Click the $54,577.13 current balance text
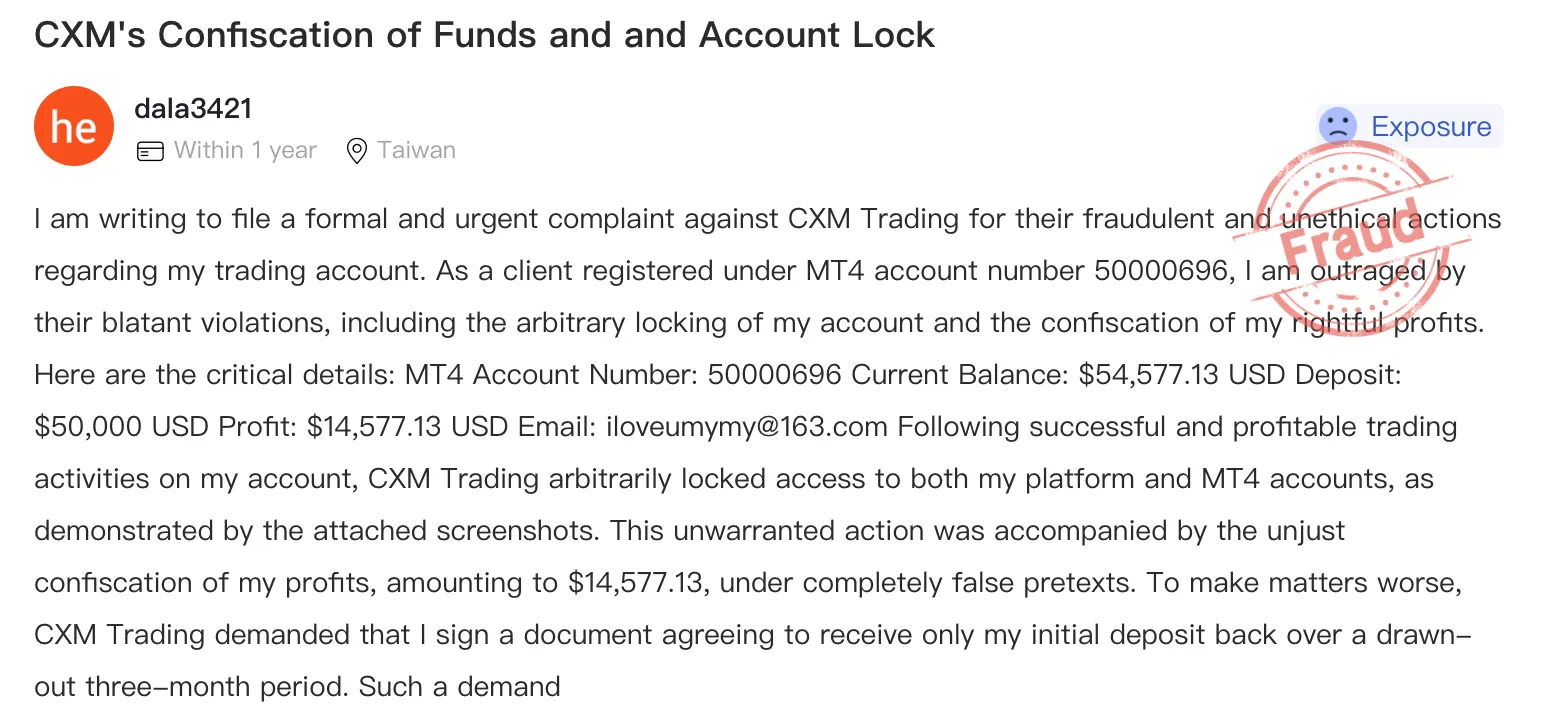 coord(1149,375)
